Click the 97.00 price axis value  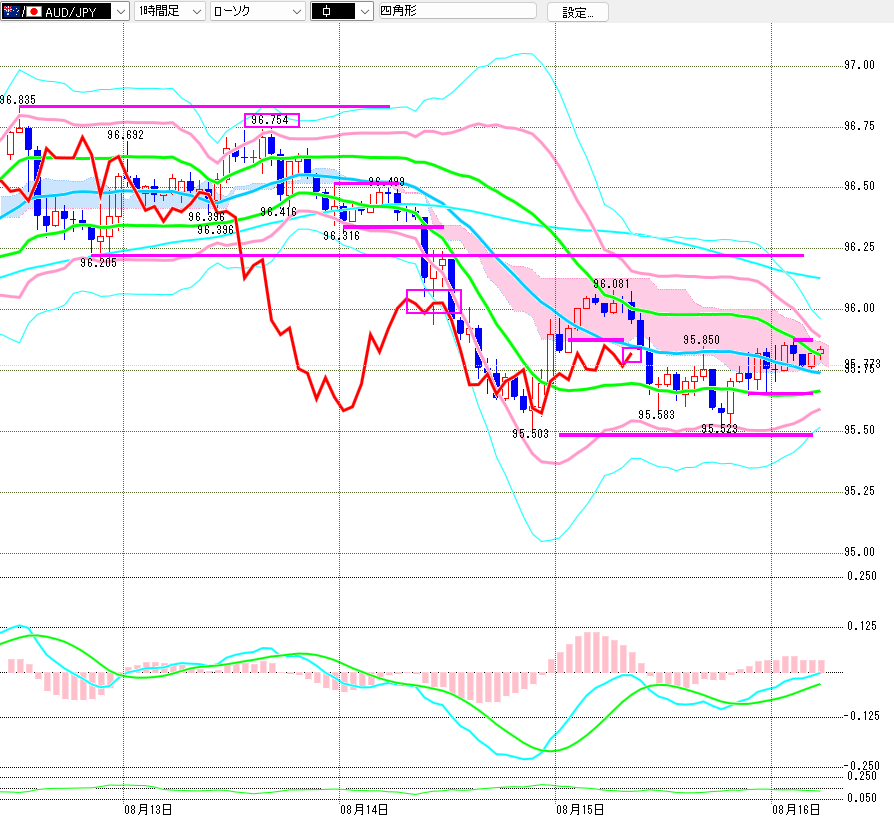[859, 65]
